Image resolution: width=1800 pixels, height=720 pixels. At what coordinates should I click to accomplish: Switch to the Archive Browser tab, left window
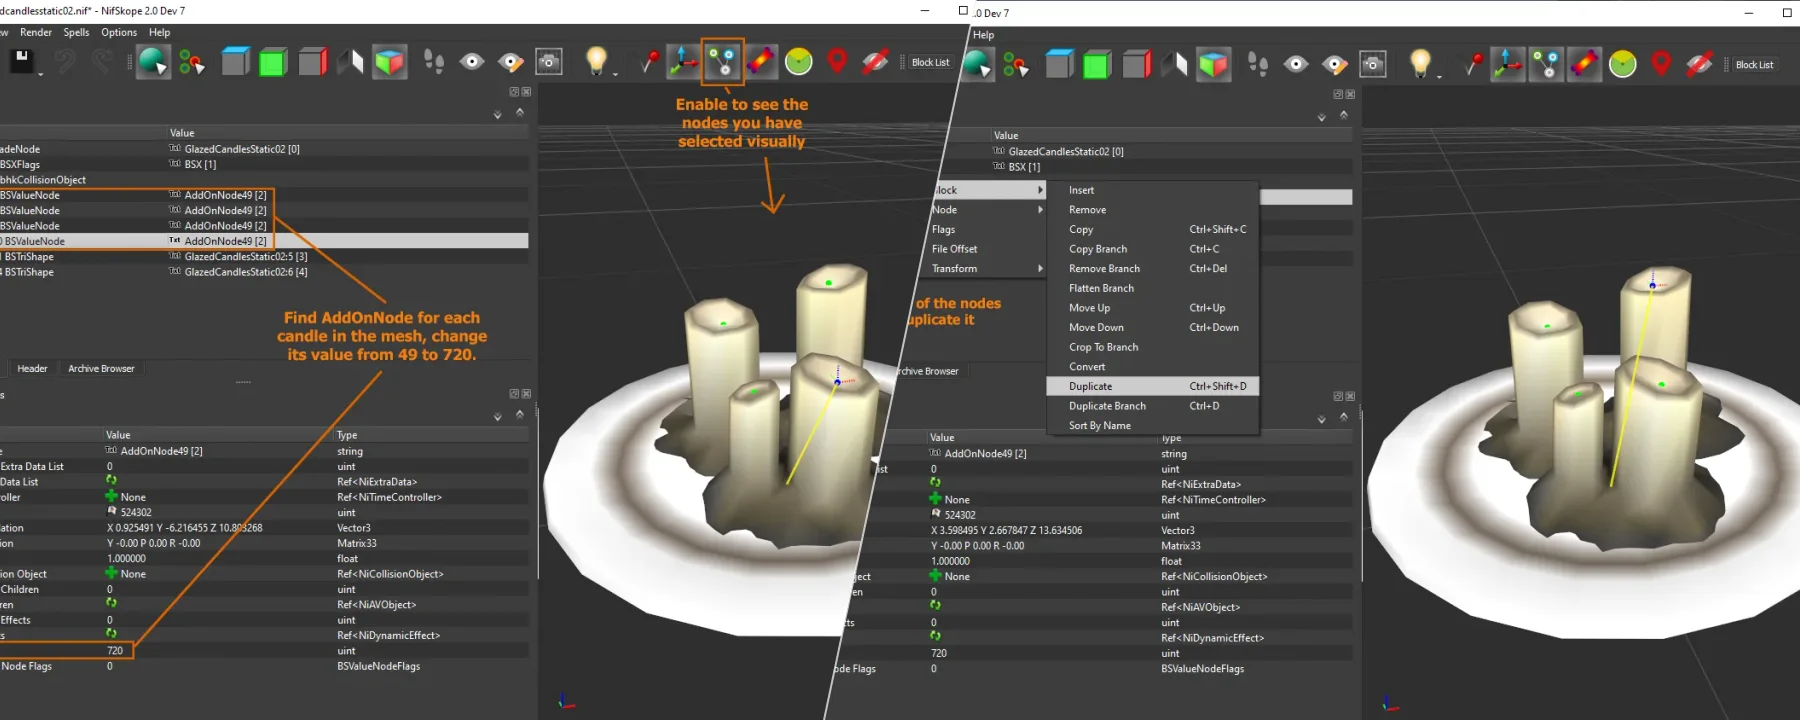point(101,369)
